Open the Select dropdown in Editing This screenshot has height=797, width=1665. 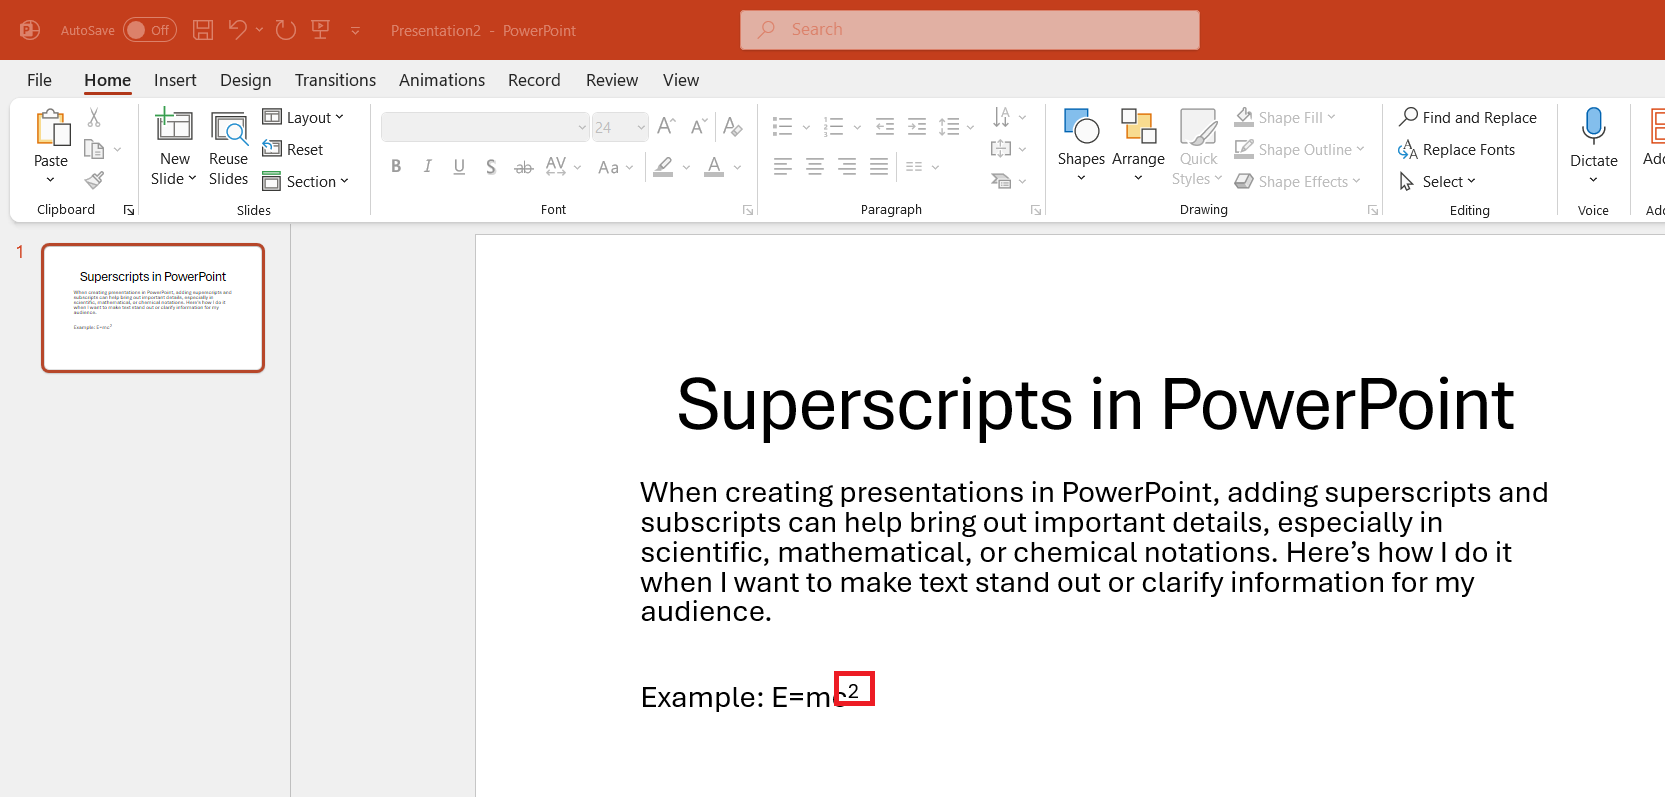(x=1437, y=181)
